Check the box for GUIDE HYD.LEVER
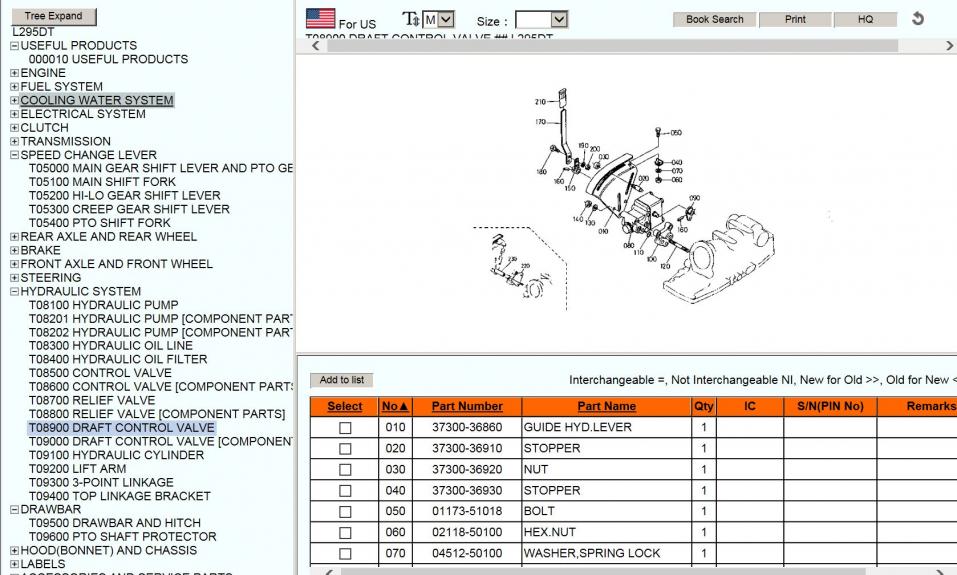This screenshot has height=575, width=957. click(x=345, y=428)
